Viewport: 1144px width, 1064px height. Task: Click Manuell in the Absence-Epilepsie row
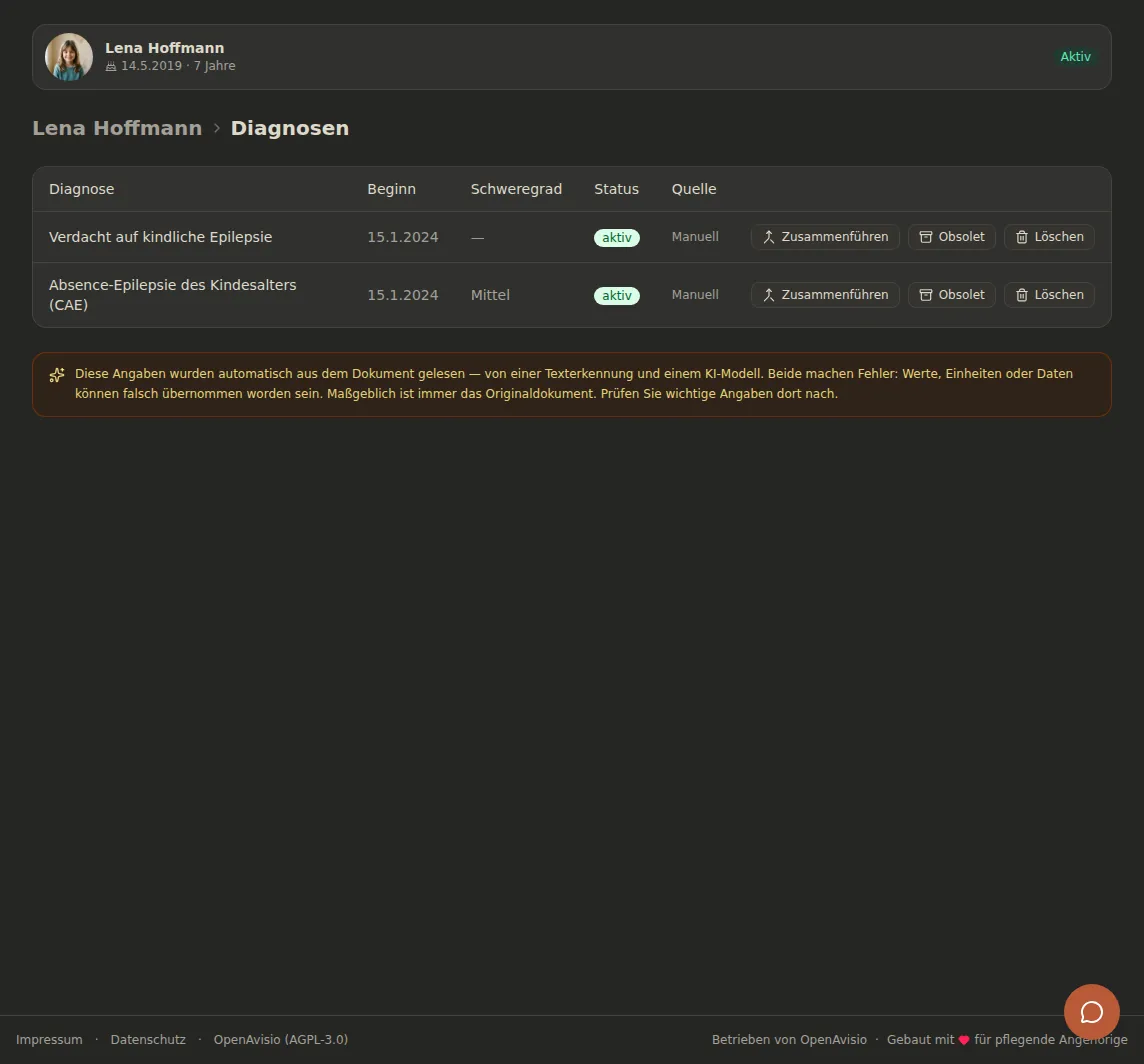[695, 295]
